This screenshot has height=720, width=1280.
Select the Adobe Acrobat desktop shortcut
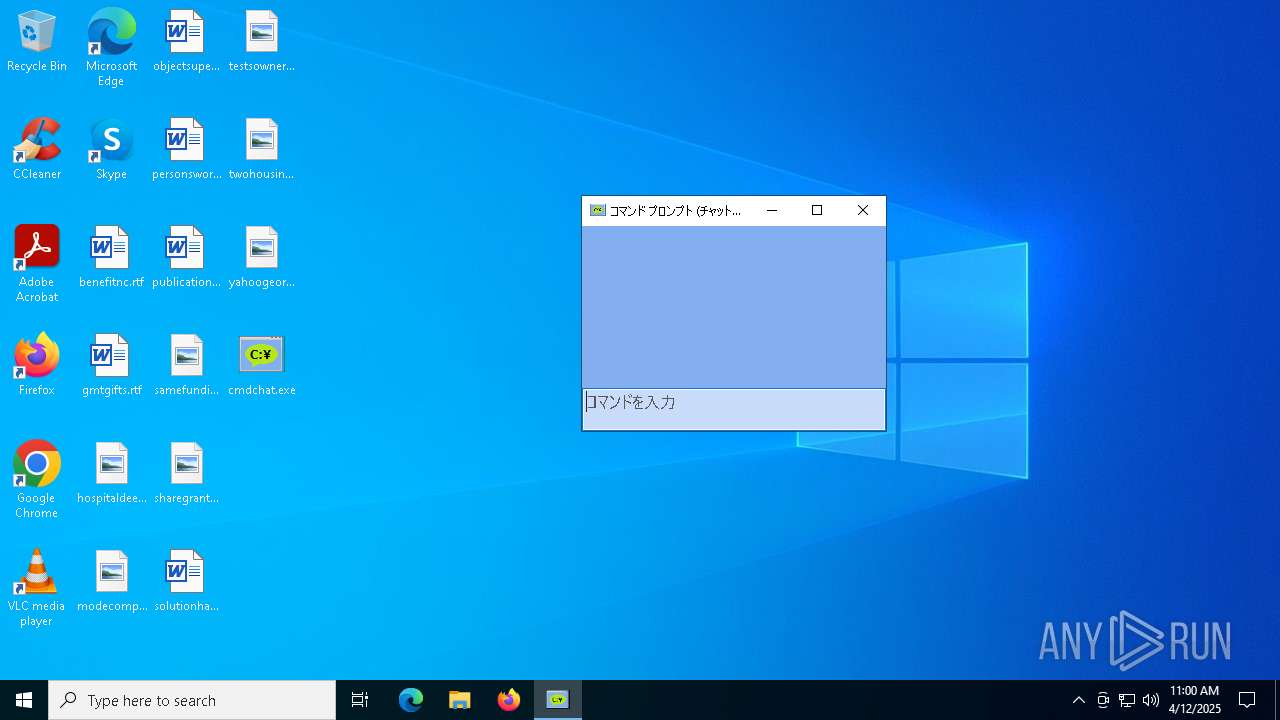(37, 264)
